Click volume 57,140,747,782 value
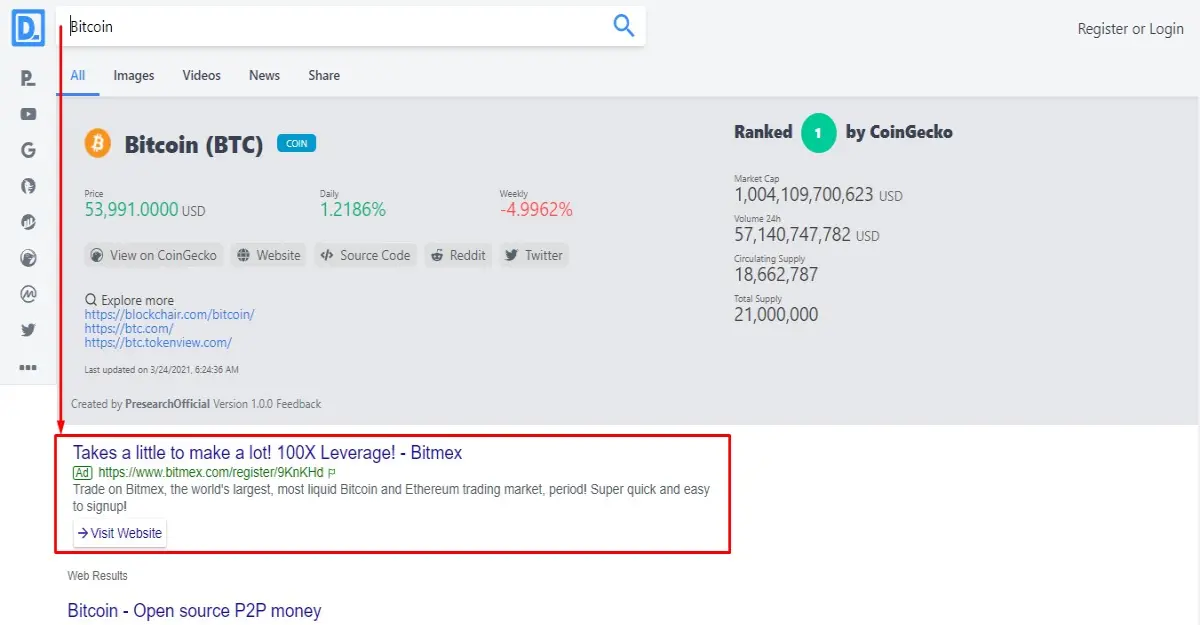Viewport: 1200px width, 625px height. [807, 235]
